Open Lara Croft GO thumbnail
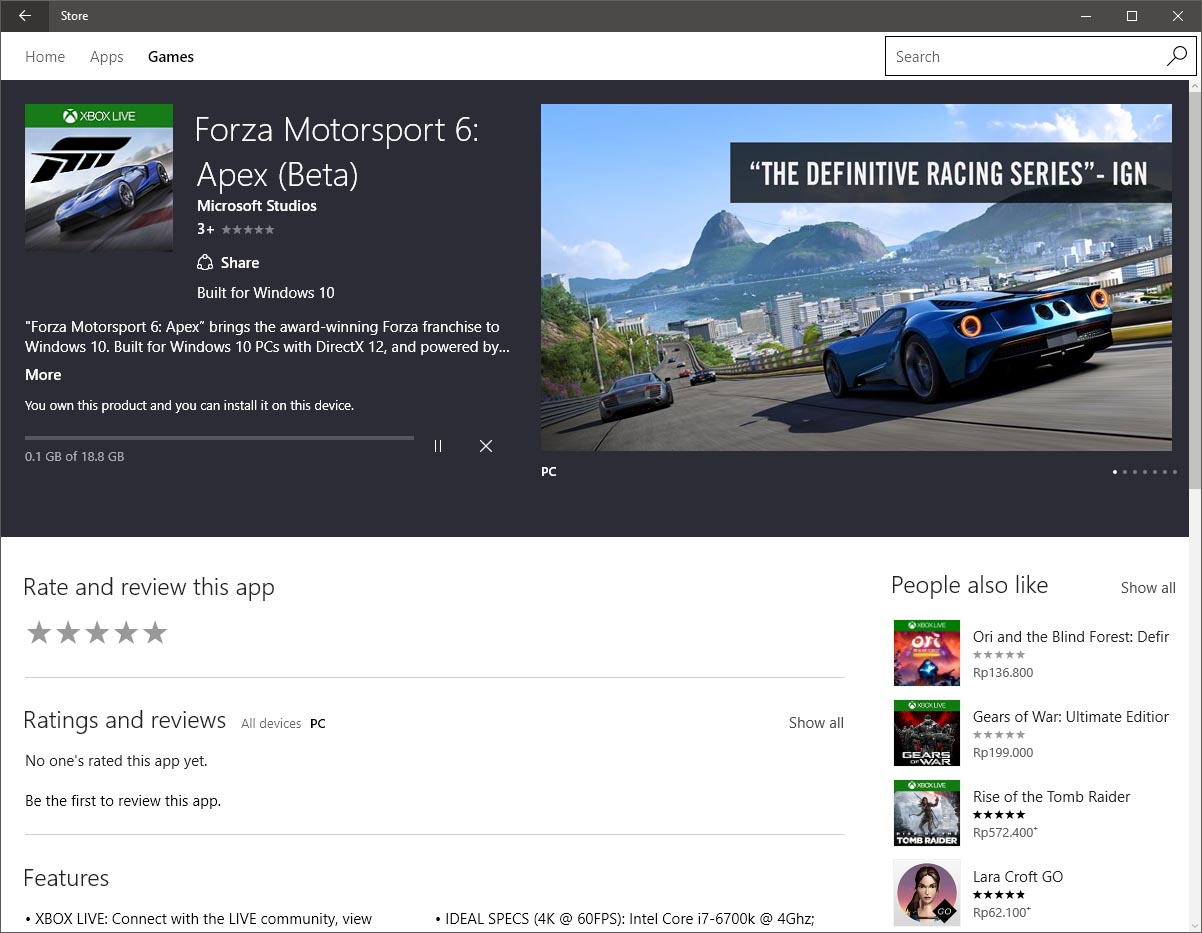The height and width of the screenshot is (933, 1202). click(x=926, y=893)
